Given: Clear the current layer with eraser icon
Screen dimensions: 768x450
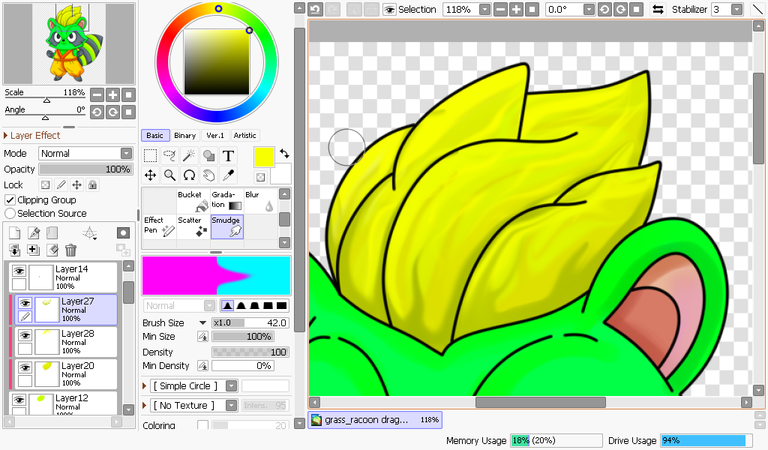Looking at the screenshot, I should pyautogui.click(x=52, y=250).
